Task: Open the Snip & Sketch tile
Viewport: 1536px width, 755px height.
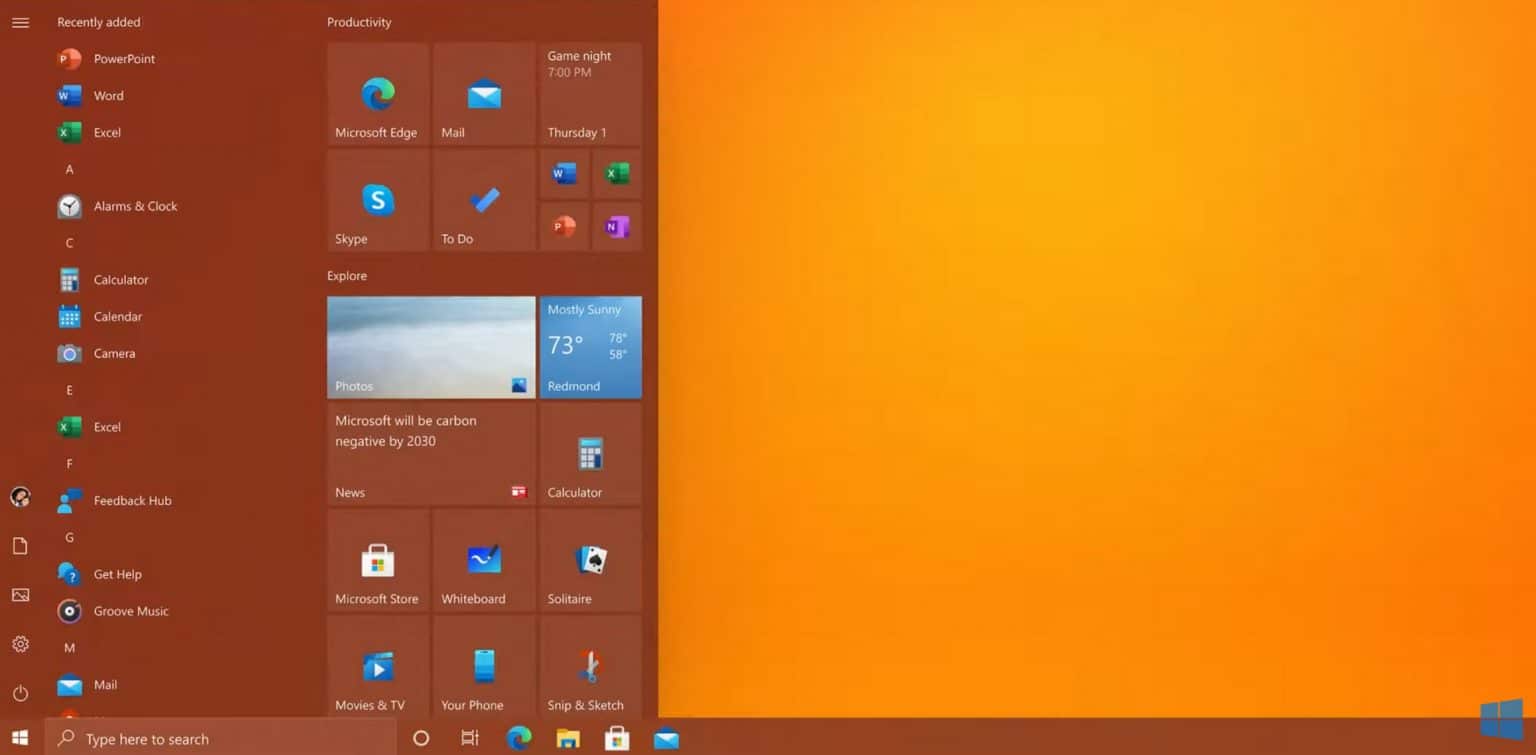Action: (x=589, y=665)
